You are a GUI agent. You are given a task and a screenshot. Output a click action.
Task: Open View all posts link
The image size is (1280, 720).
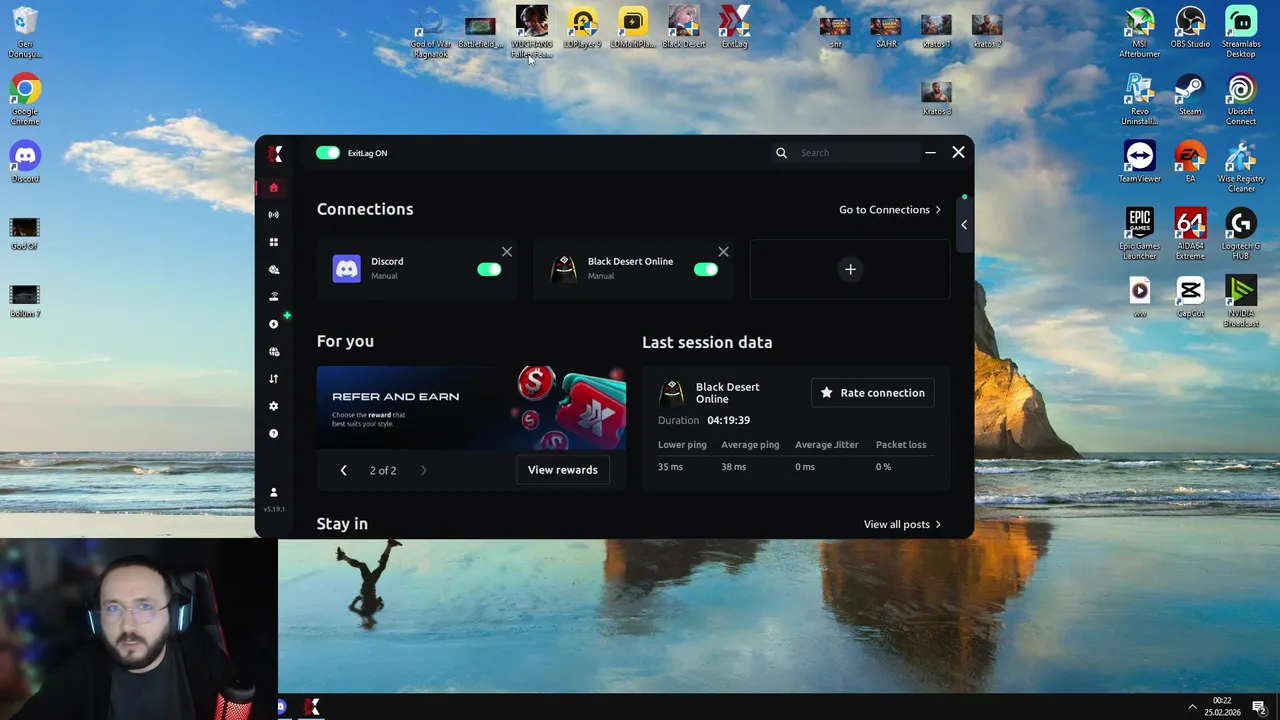click(902, 524)
